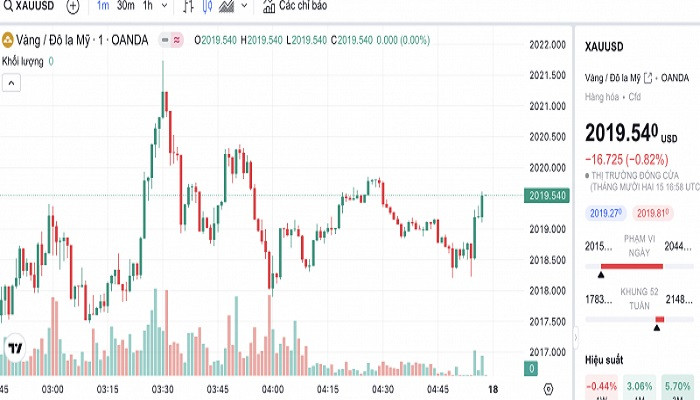Click the blue 2019.27 bid price button
The height and width of the screenshot is (400, 700).
(606, 212)
